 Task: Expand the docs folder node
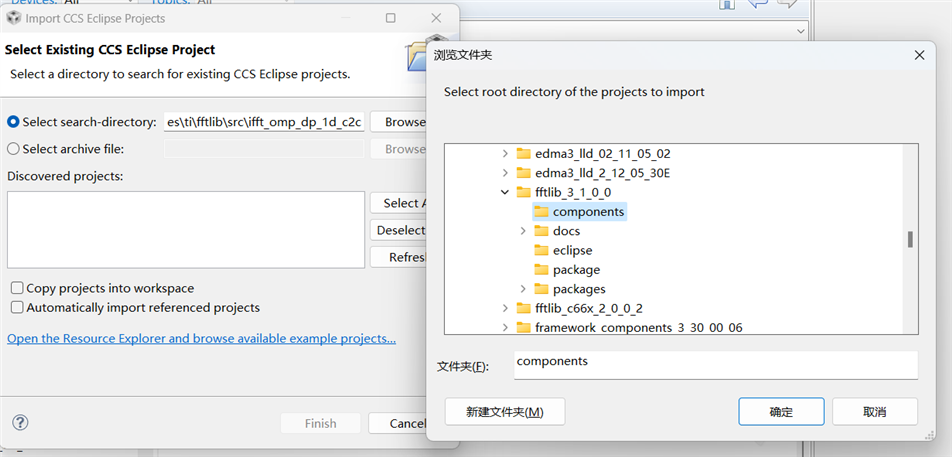(523, 231)
